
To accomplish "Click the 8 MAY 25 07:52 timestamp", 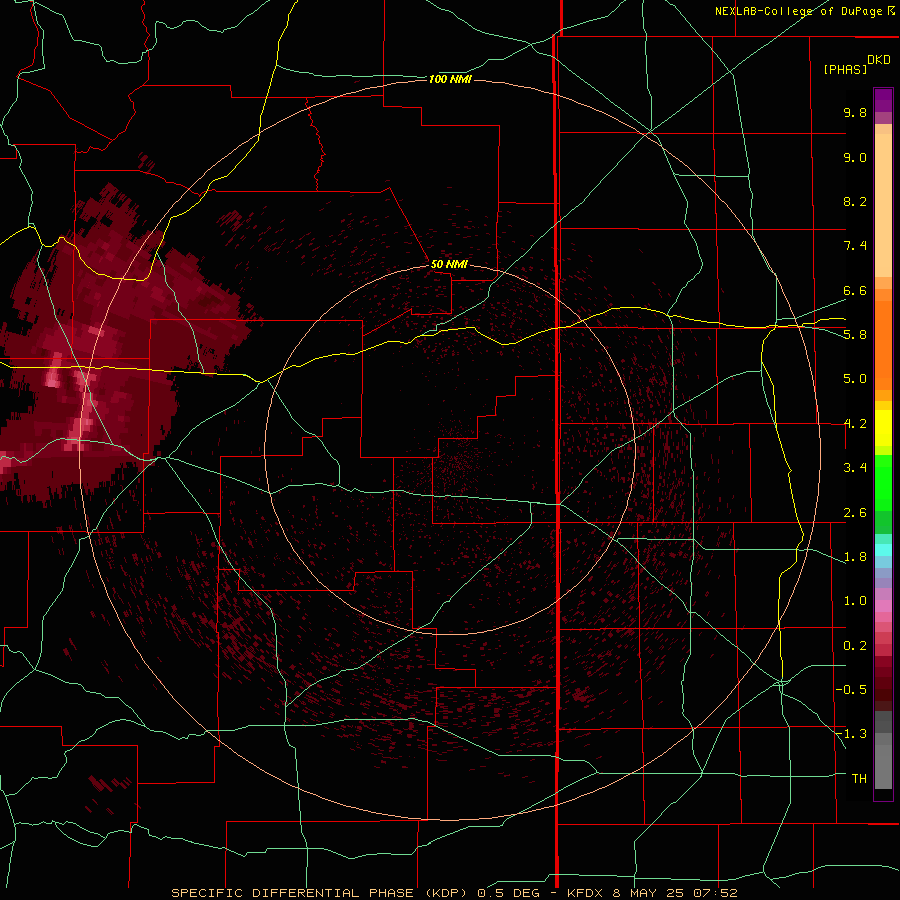I will (675, 893).
